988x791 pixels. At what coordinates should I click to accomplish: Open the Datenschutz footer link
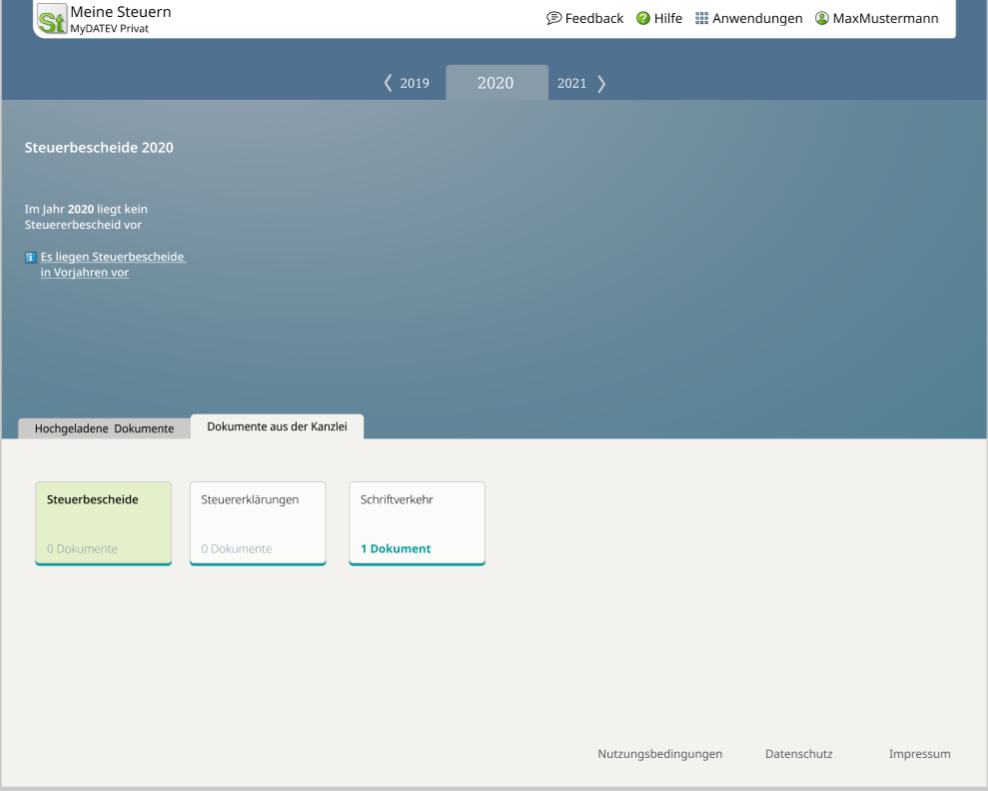point(798,754)
